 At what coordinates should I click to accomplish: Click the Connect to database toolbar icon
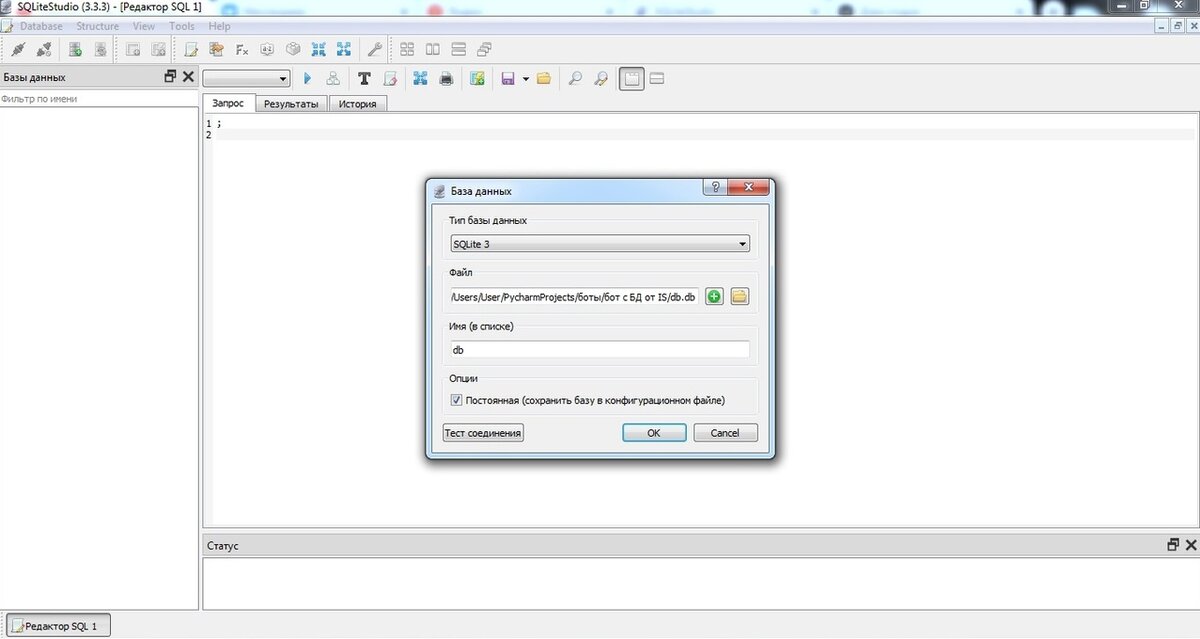[x=17, y=49]
